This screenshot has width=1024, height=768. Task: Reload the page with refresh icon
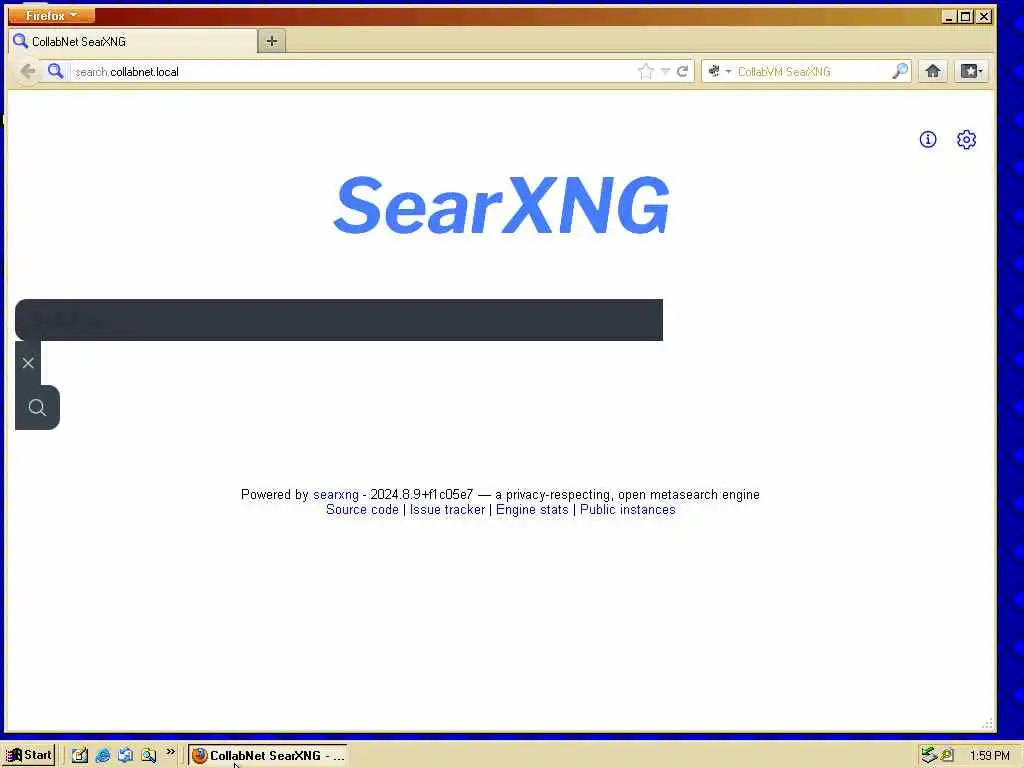pos(682,71)
